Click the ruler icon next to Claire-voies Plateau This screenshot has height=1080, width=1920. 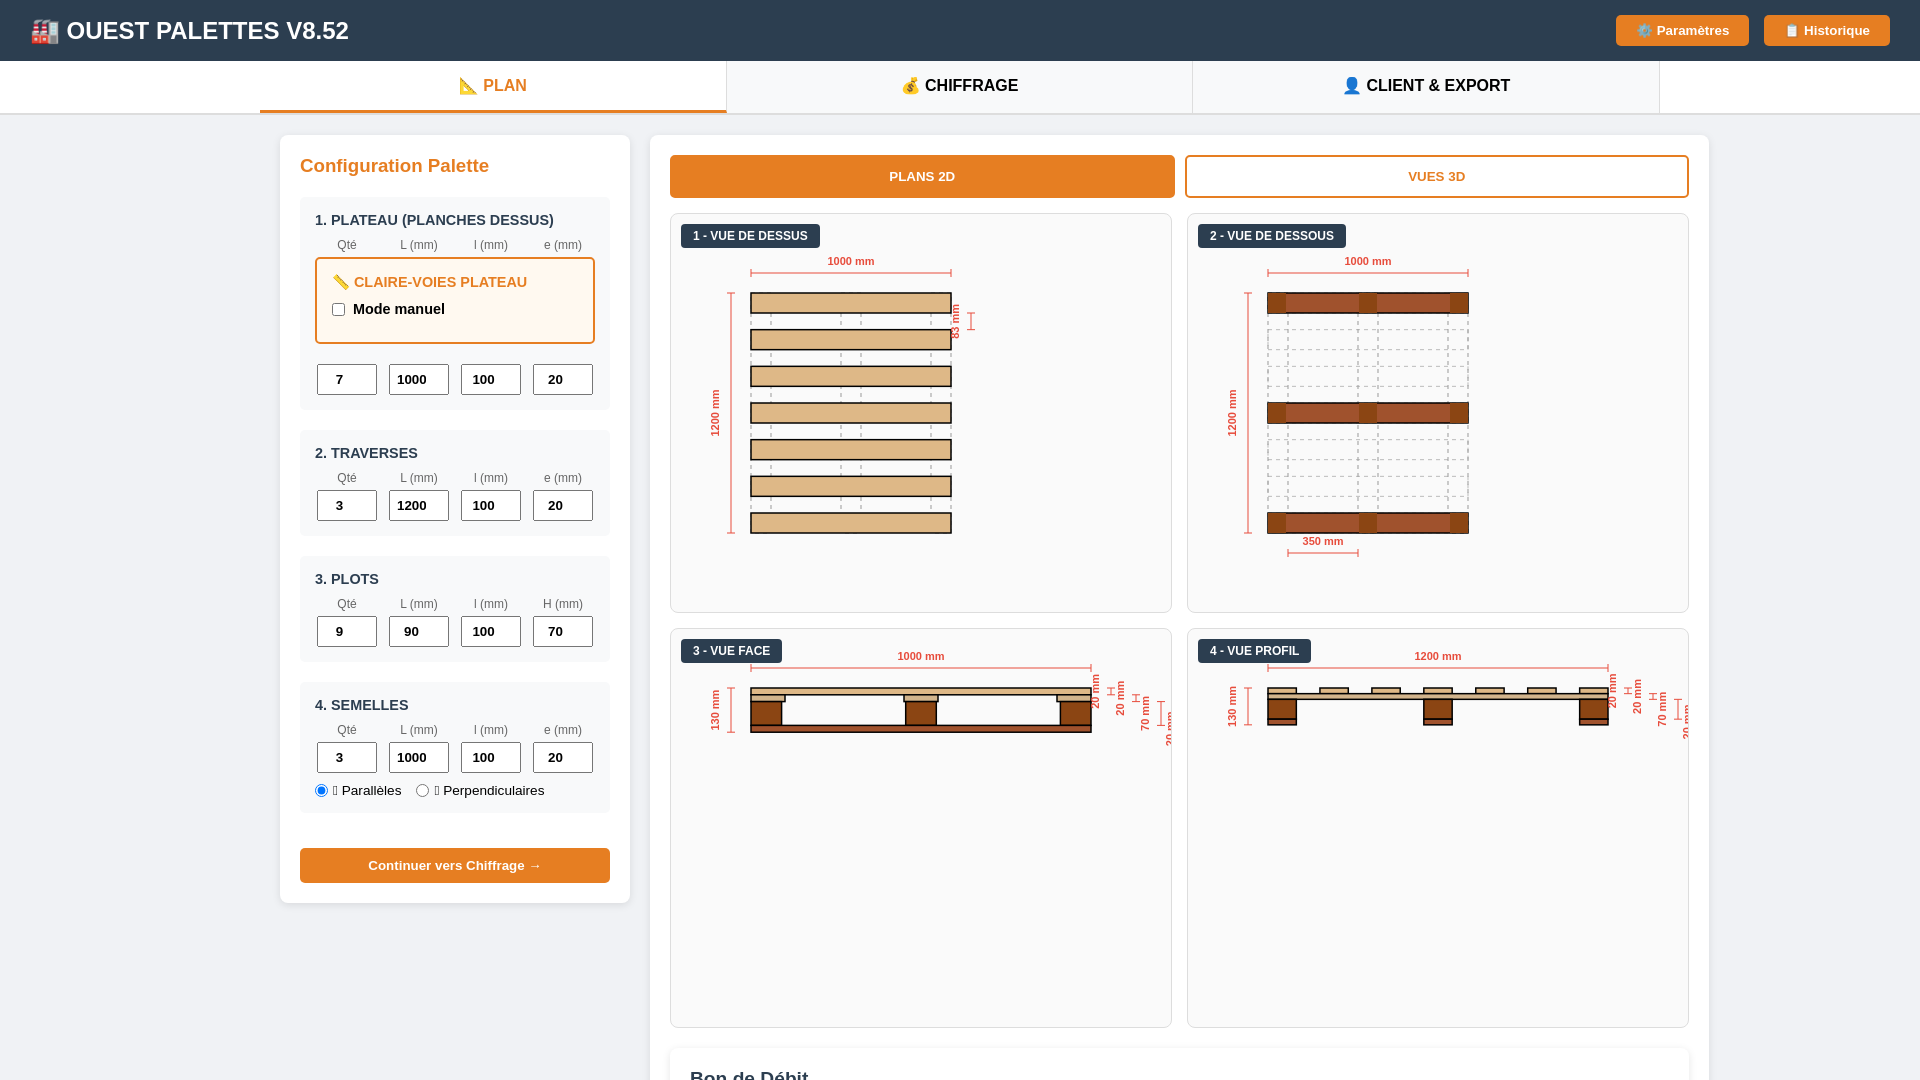(x=340, y=283)
